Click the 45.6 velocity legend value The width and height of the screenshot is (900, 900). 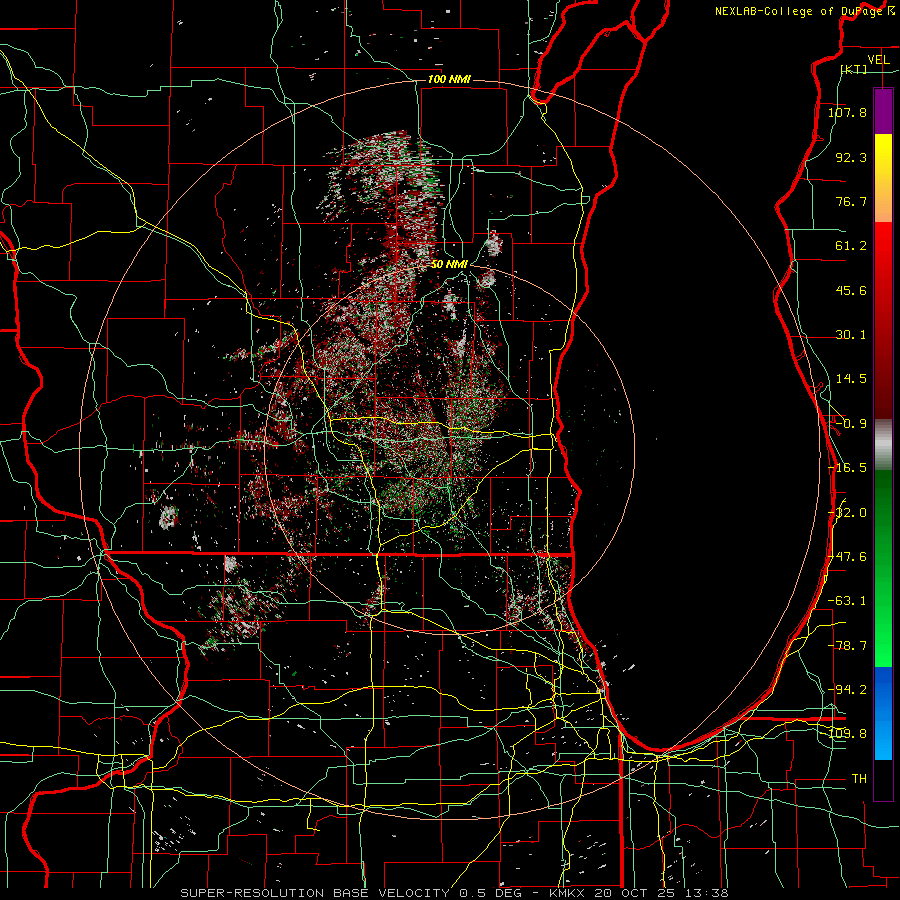point(851,290)
